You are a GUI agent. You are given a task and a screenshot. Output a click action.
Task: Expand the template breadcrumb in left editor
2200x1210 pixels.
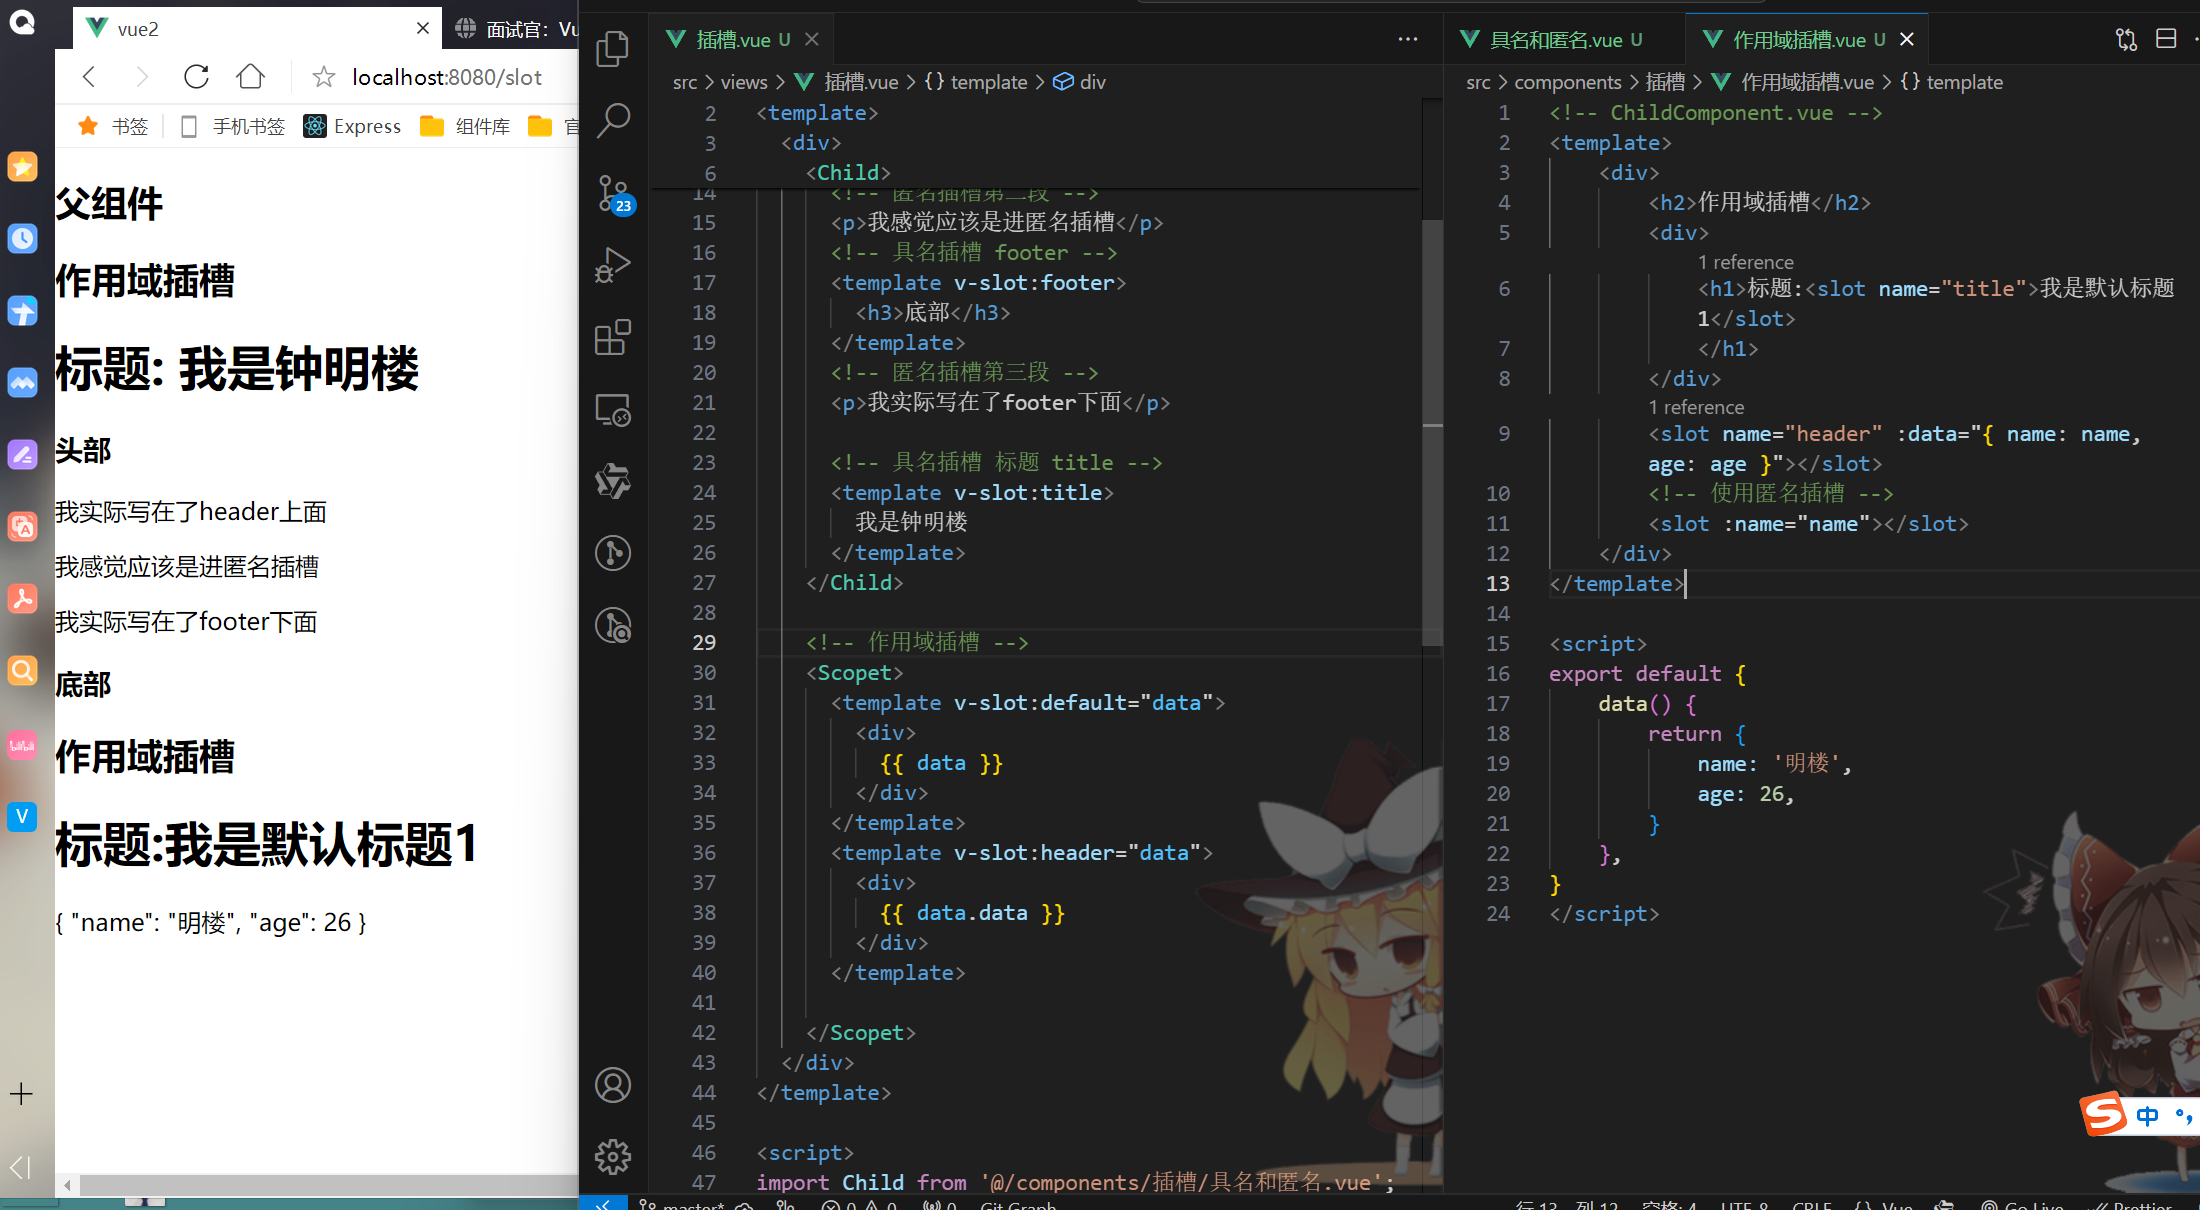[976, 82]
